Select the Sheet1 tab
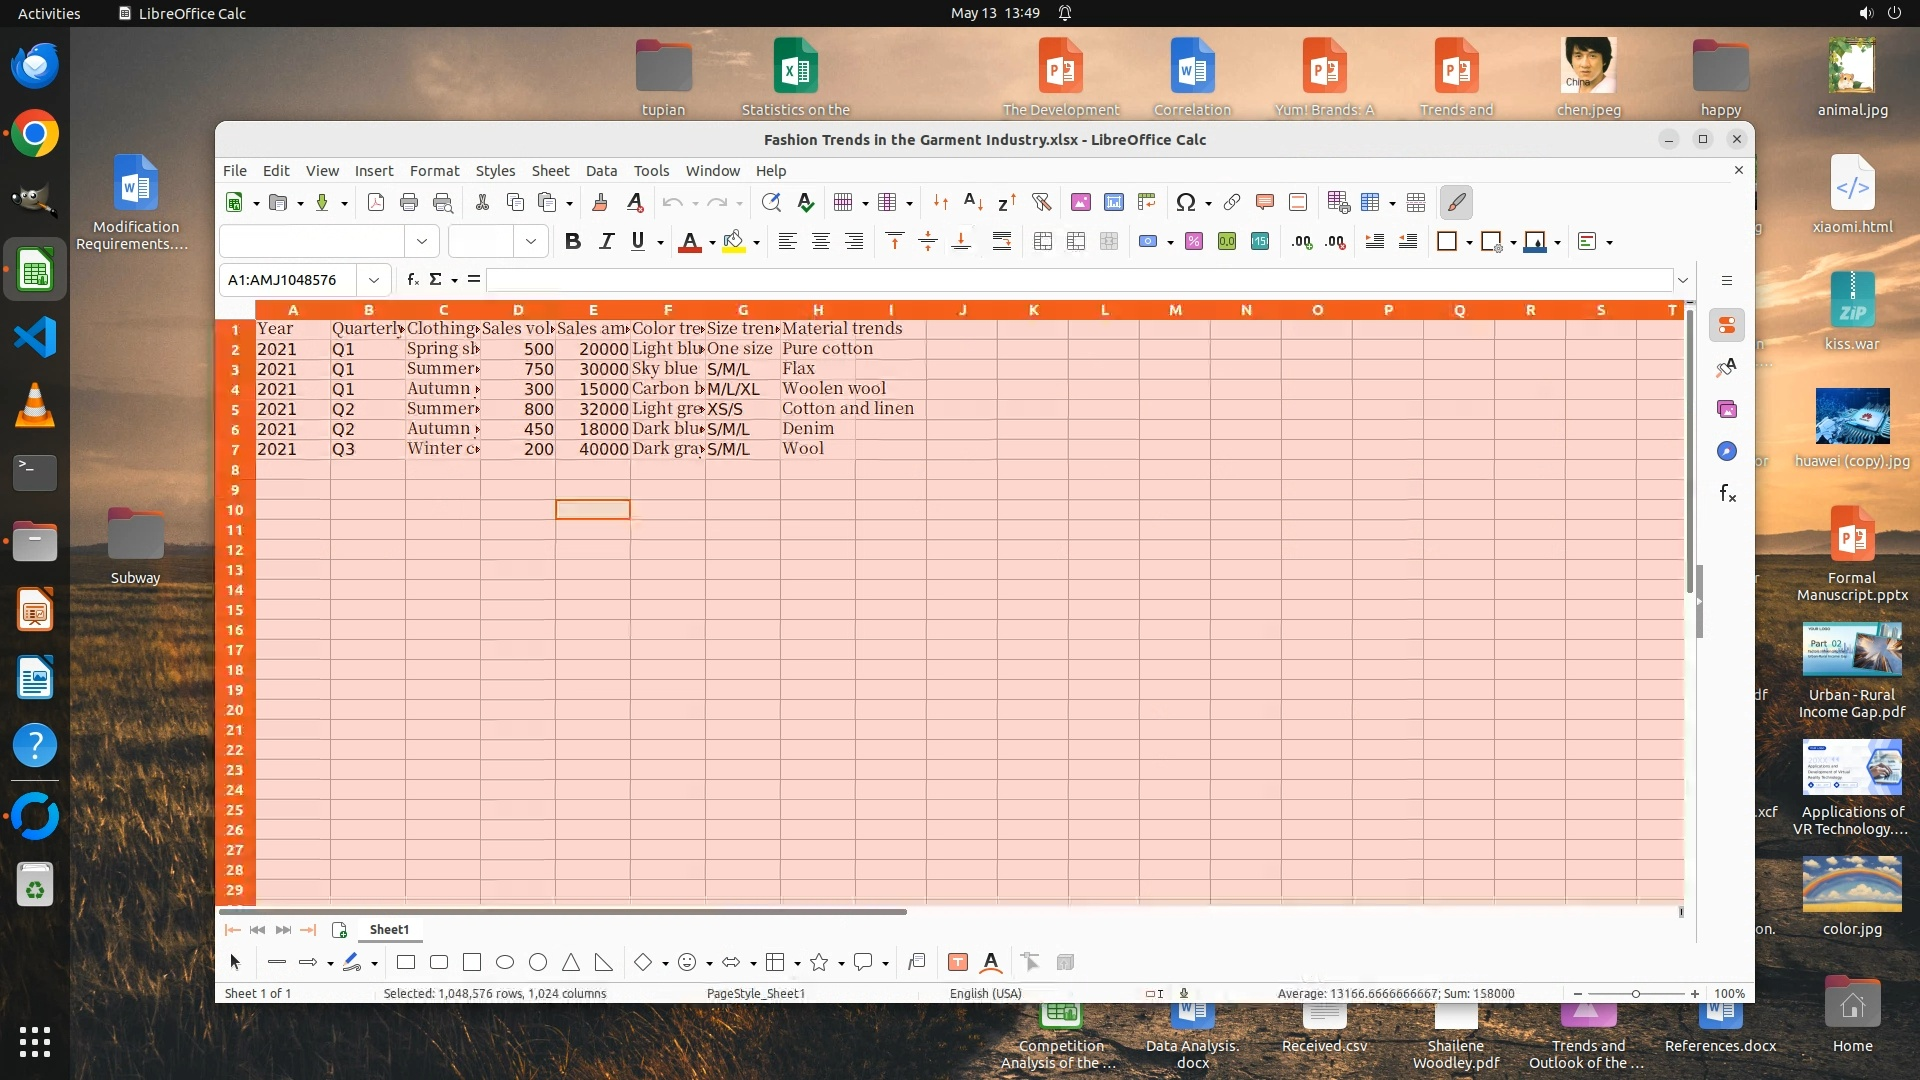The width and height of the screenshot is (1920, 1080). tap(389, 930)
